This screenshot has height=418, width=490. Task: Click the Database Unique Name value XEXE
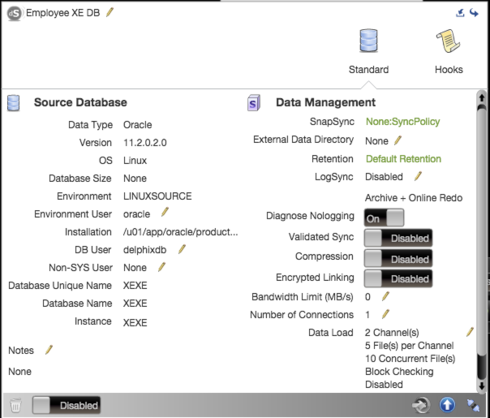click(135, 285)
